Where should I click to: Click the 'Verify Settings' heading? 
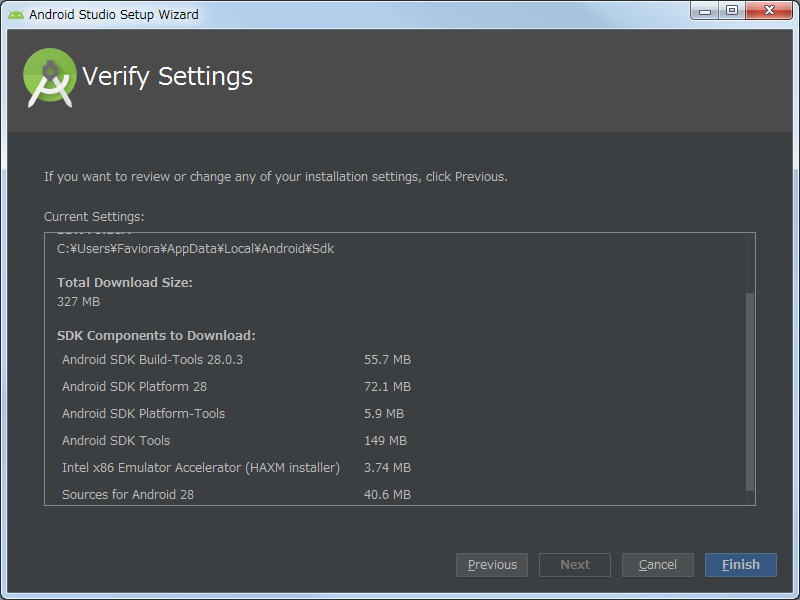click(x=167, y=77)
